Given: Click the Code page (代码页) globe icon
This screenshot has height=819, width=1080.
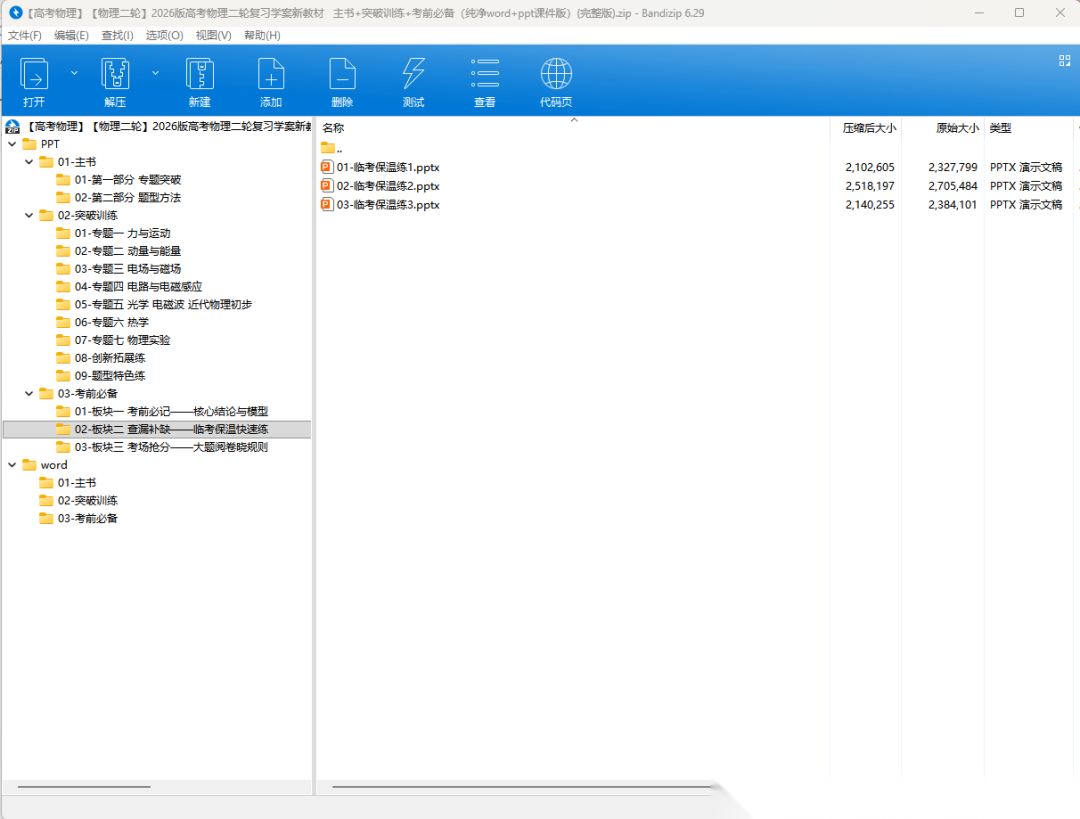Looking at the screenshot, I should 556,76.
